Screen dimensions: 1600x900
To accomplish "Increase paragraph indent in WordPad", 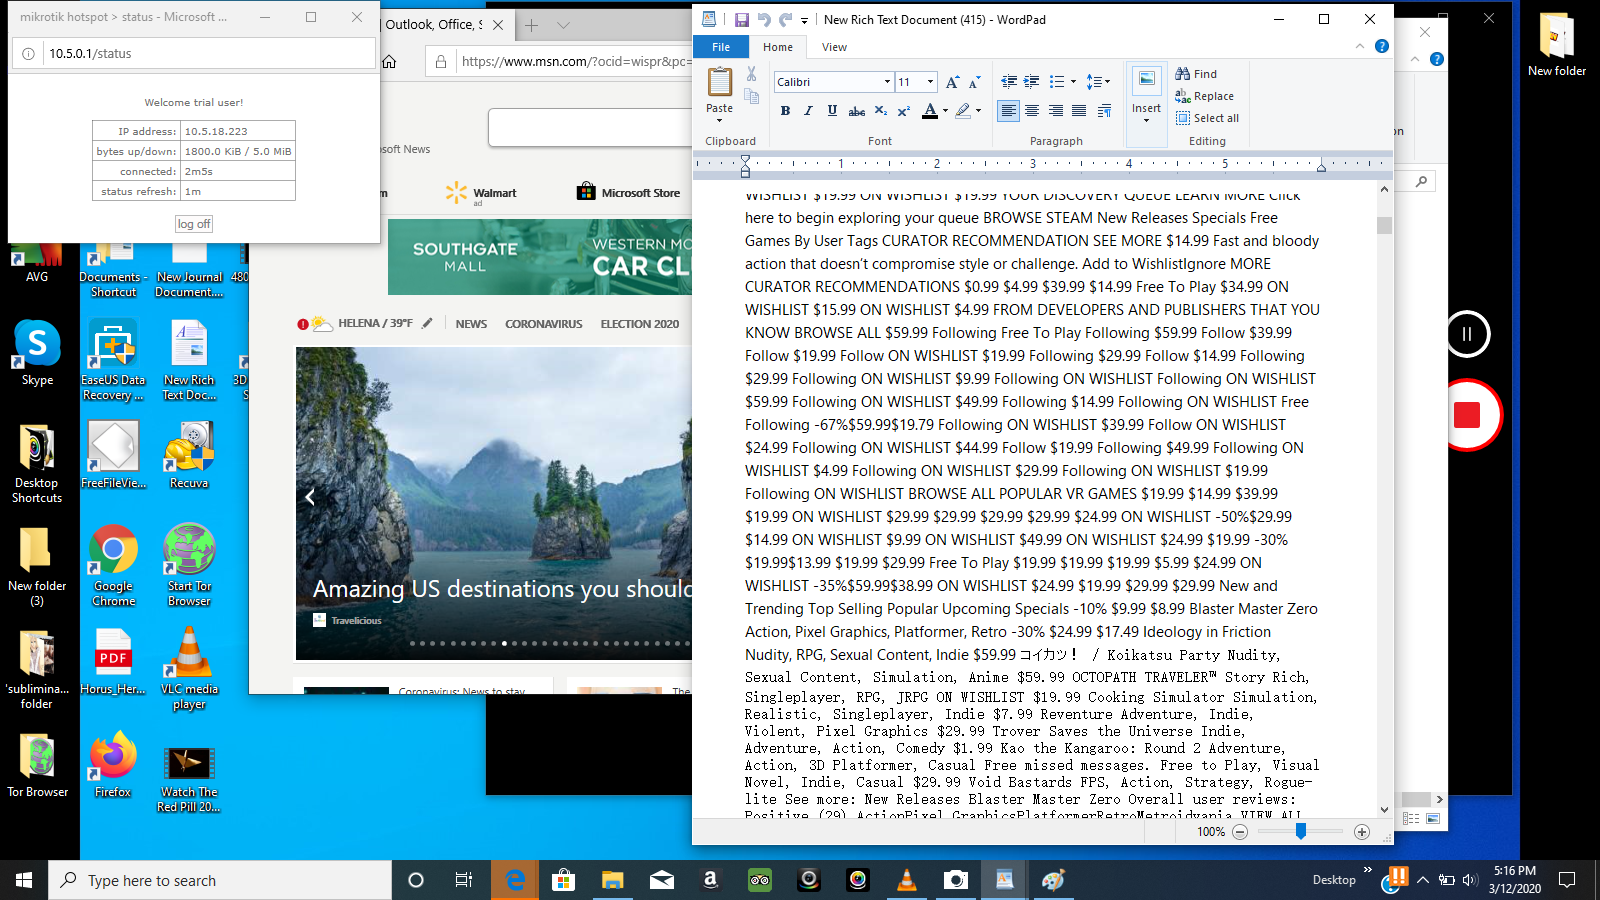I will click(x=1031, y=82).
